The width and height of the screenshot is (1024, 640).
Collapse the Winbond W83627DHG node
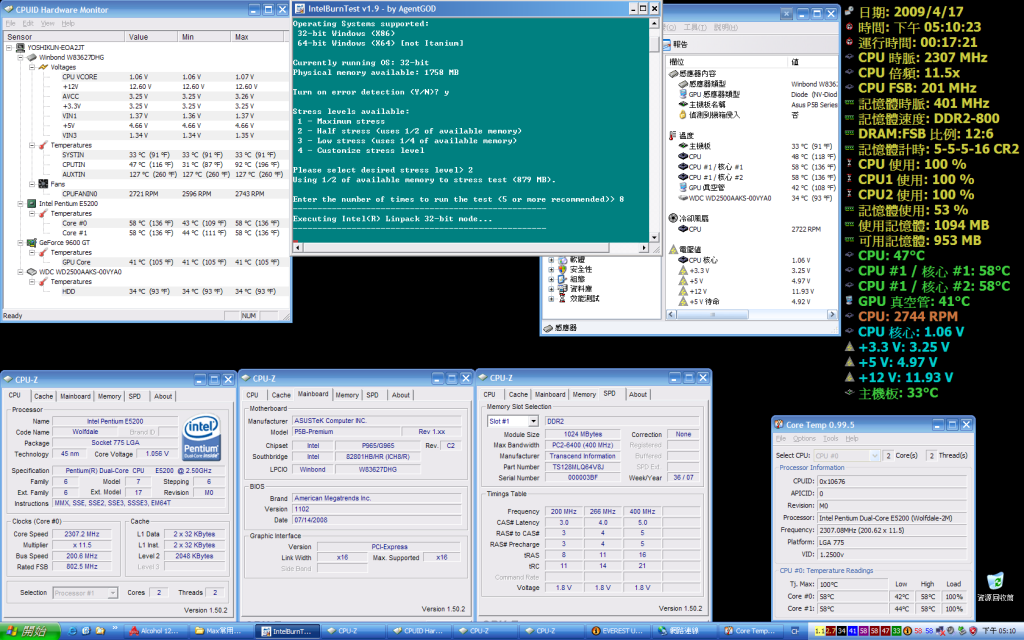[x=20, y=57]
